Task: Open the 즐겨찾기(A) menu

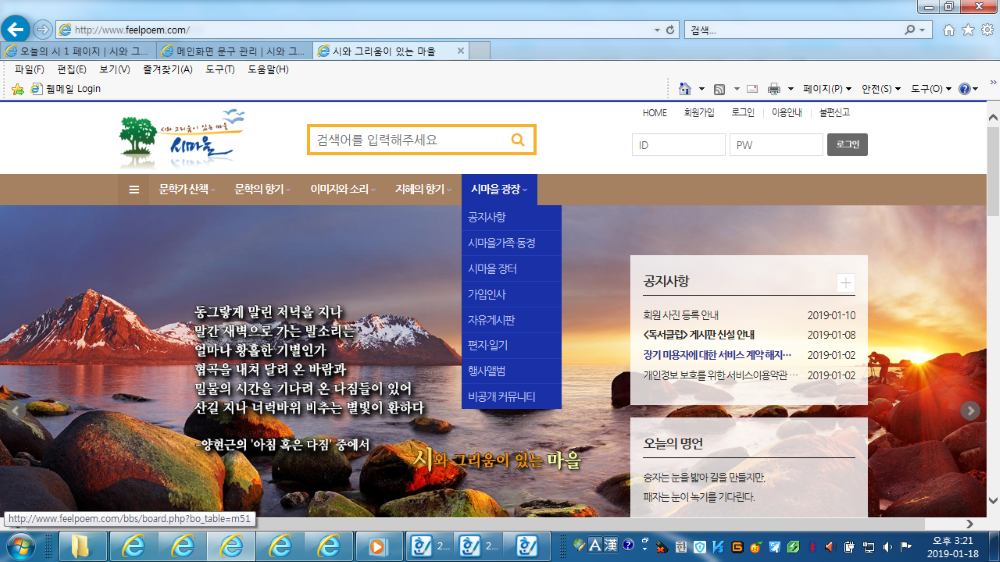Action: [168, 69]
